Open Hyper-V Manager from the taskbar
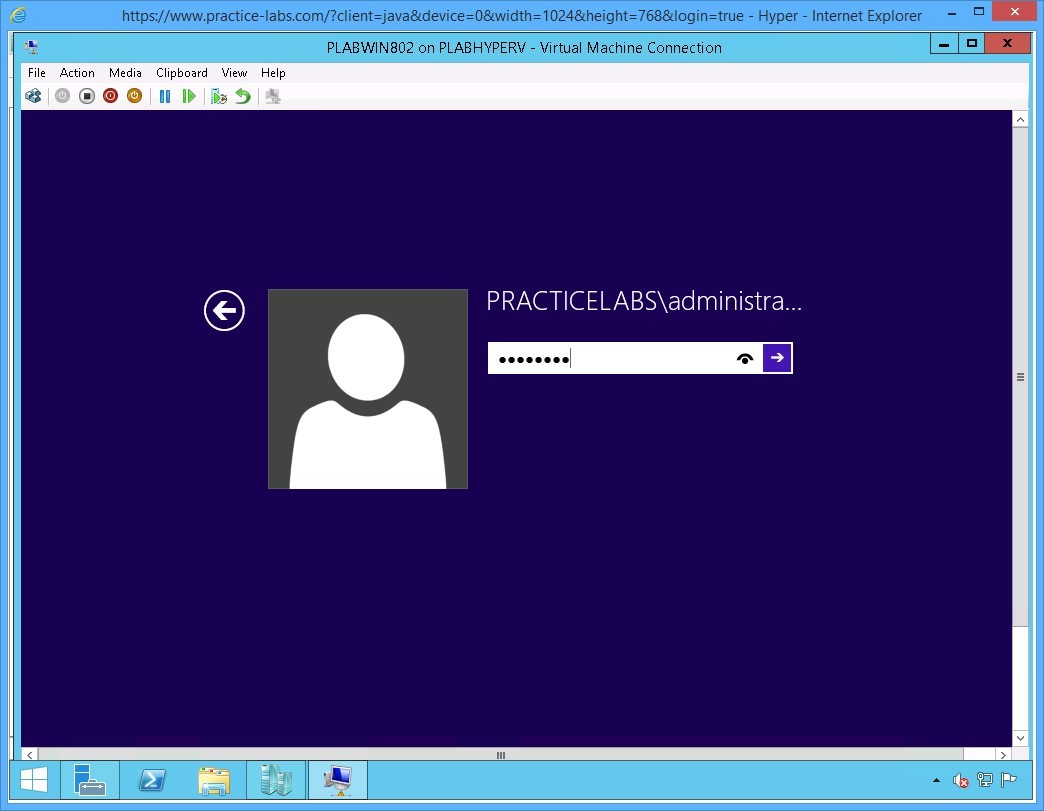The height and width of the screenshot is (811, 1044). coord(276,780)
